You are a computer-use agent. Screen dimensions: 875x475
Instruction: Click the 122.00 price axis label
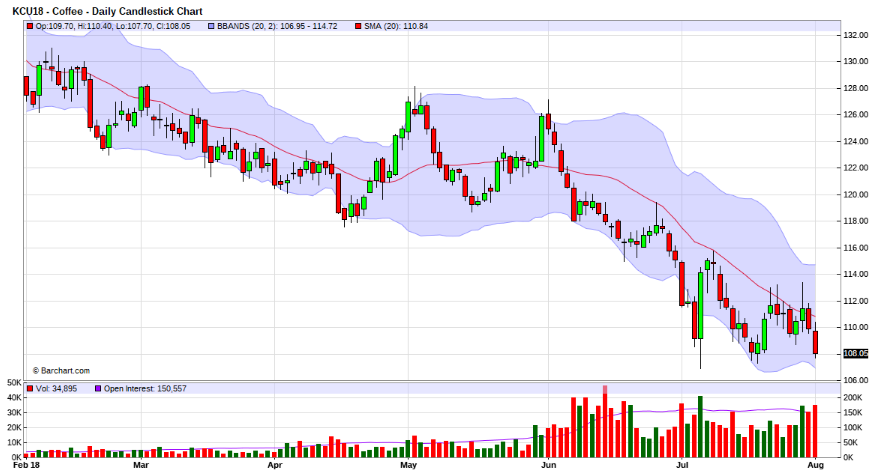pyautogui.click(x=856, y=167)
